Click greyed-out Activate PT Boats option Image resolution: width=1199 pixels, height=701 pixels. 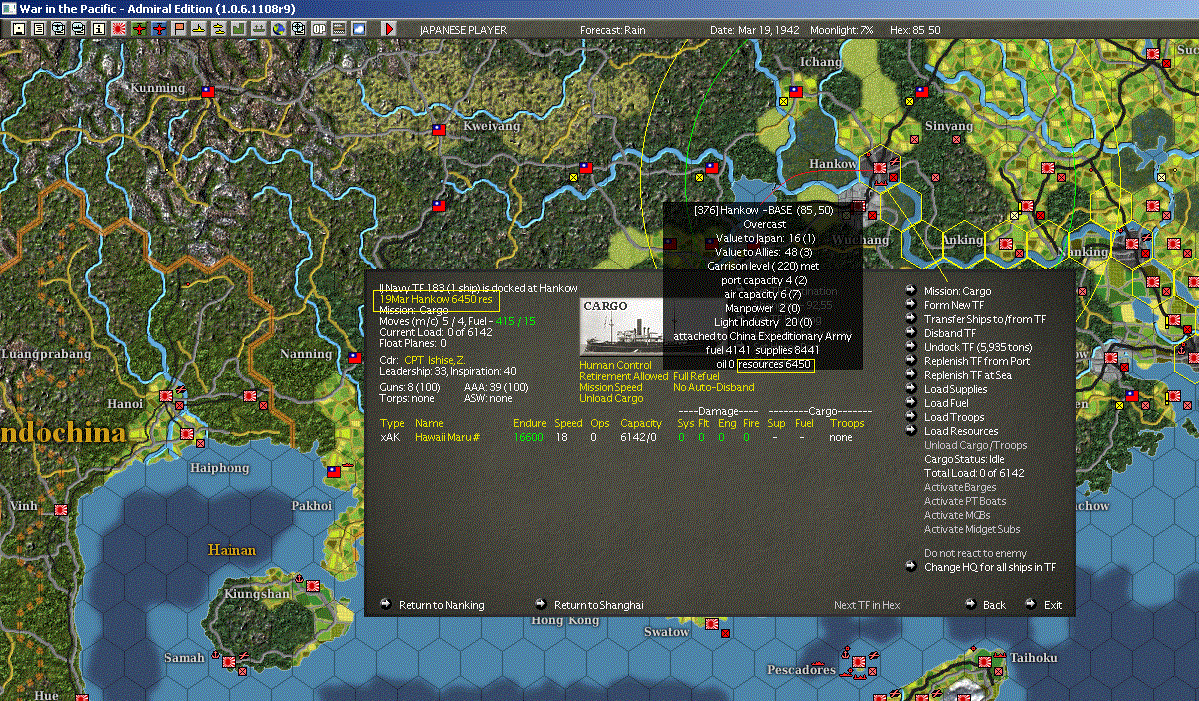965,501
